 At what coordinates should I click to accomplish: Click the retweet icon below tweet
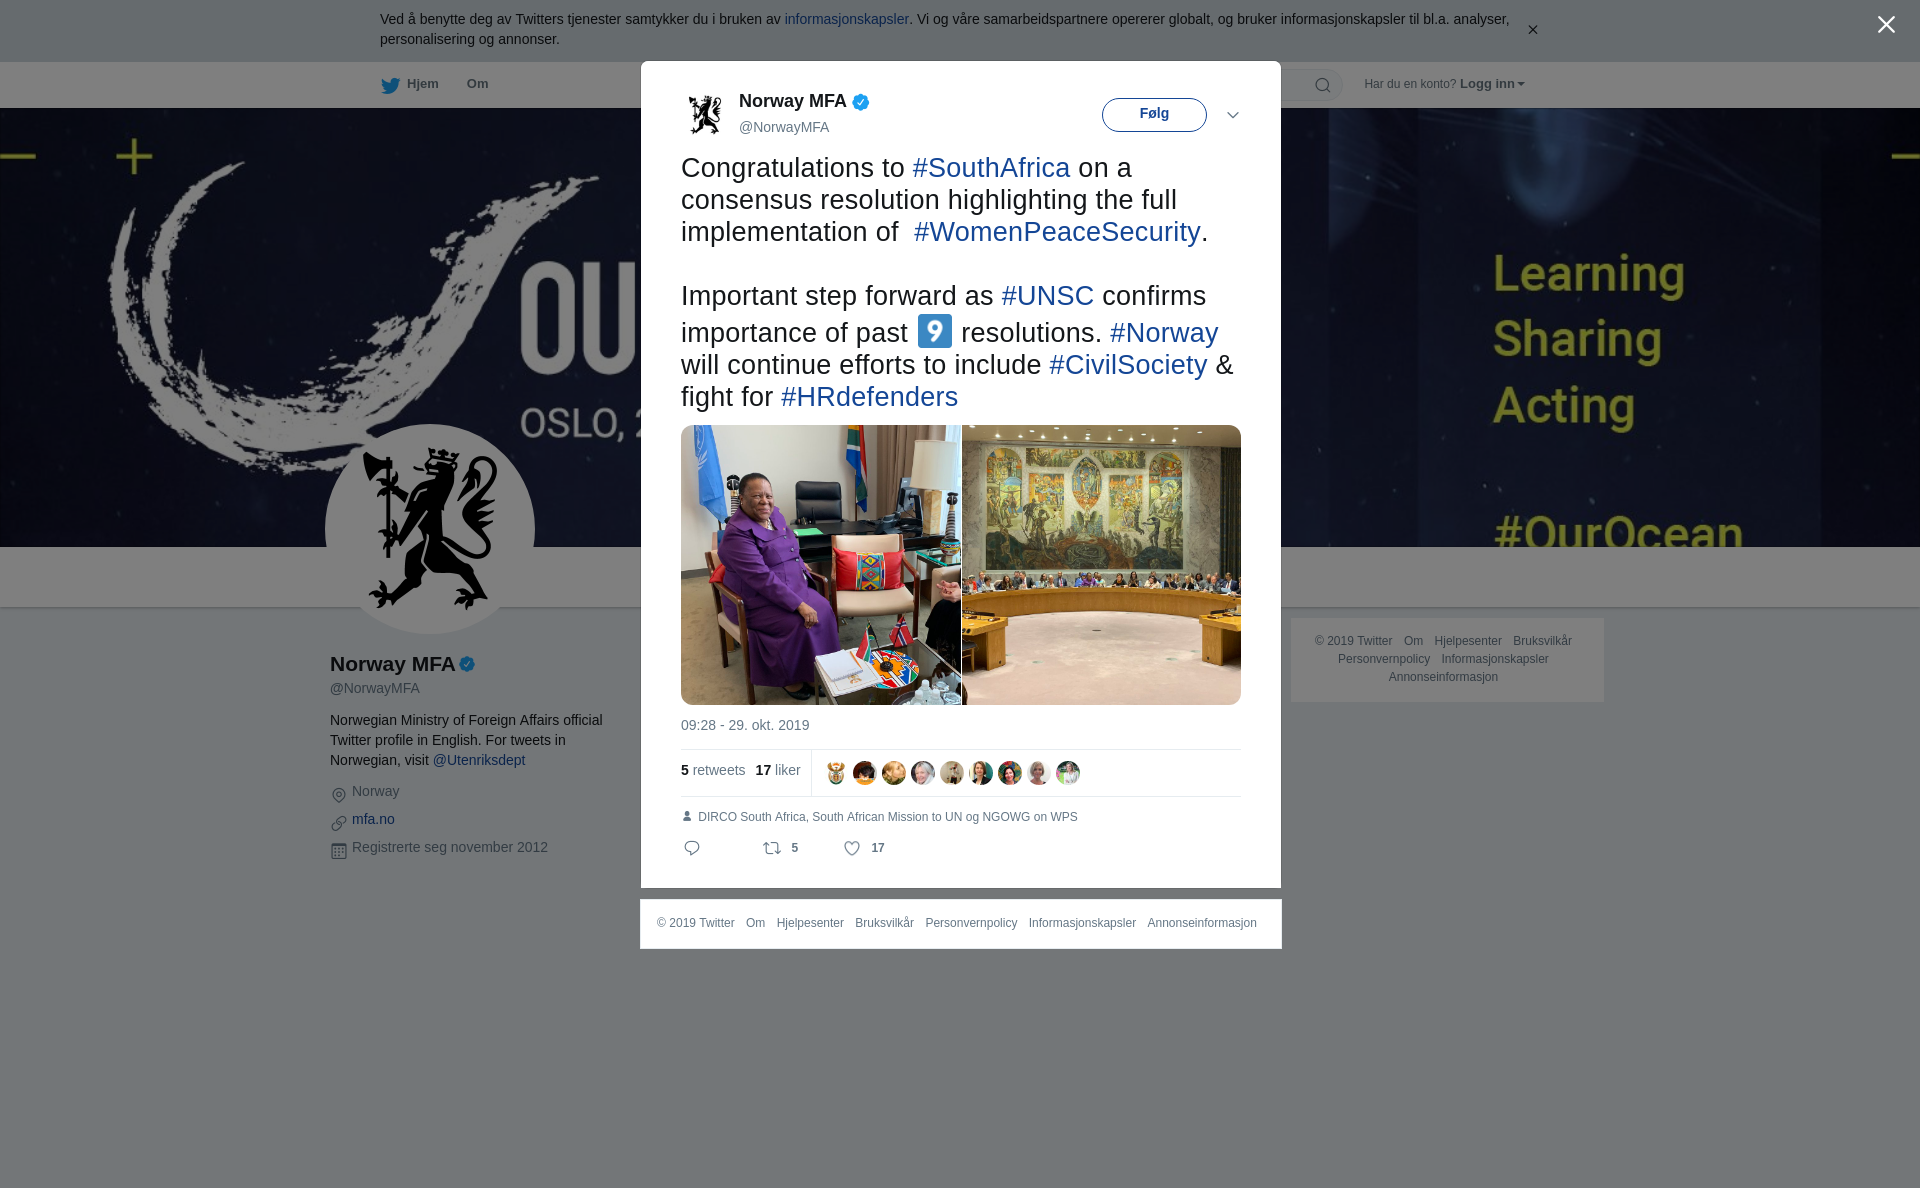point(772,848)
